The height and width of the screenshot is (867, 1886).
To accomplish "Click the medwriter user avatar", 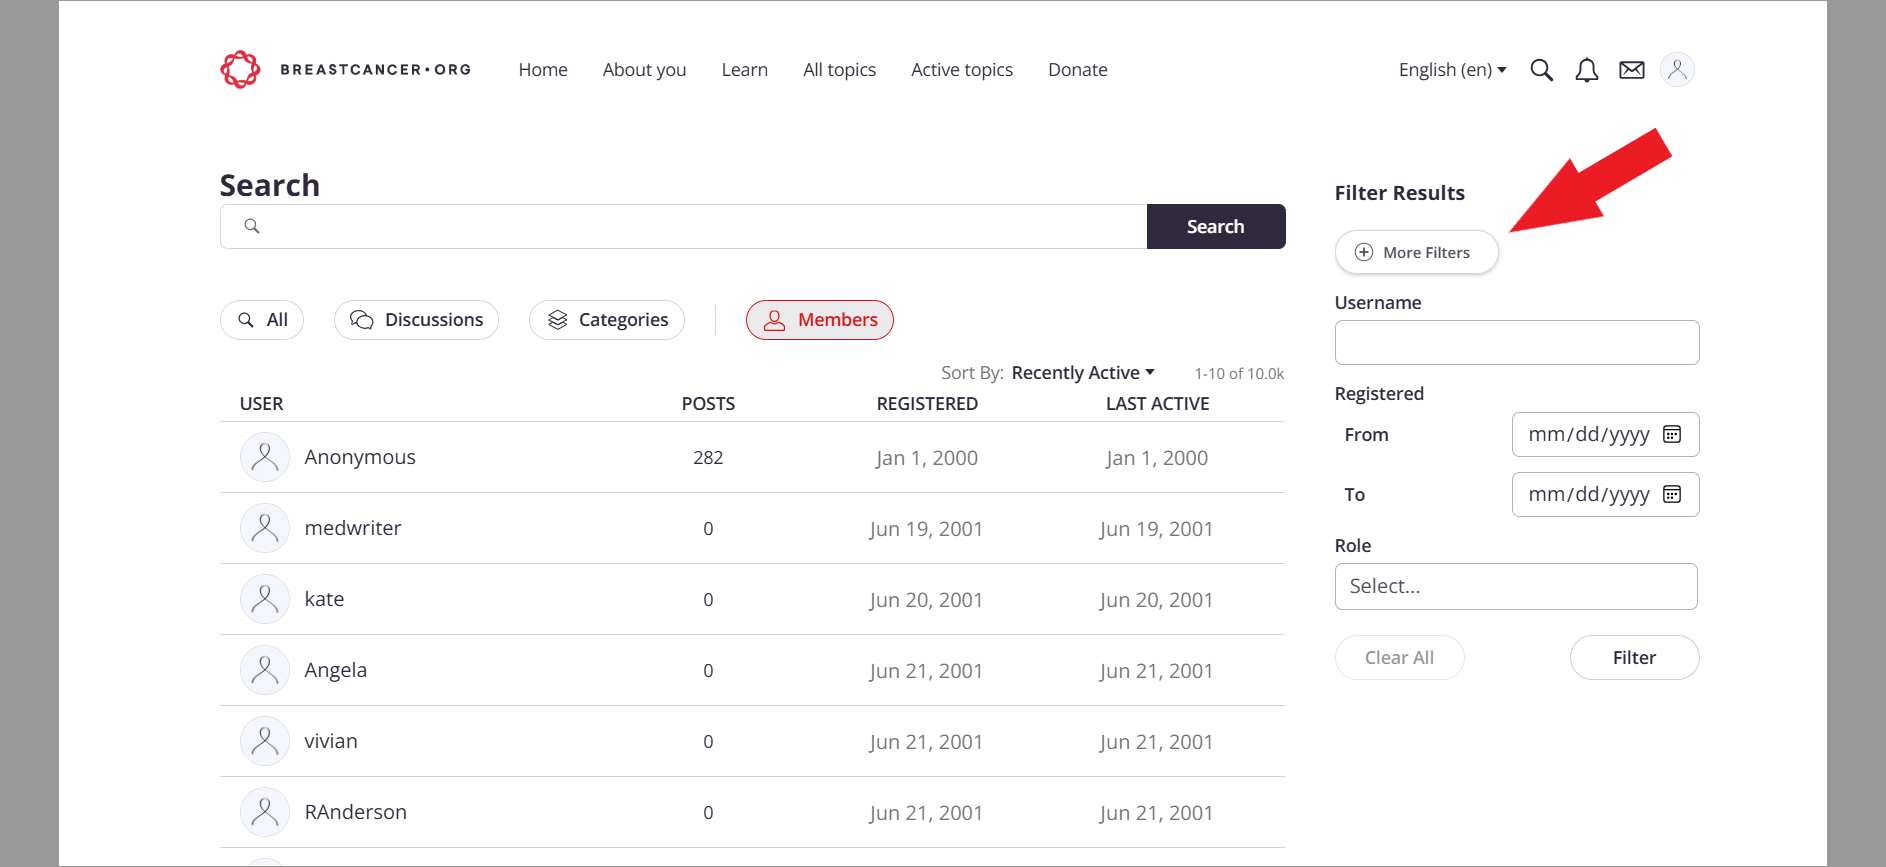I will [x=265, y=528].
